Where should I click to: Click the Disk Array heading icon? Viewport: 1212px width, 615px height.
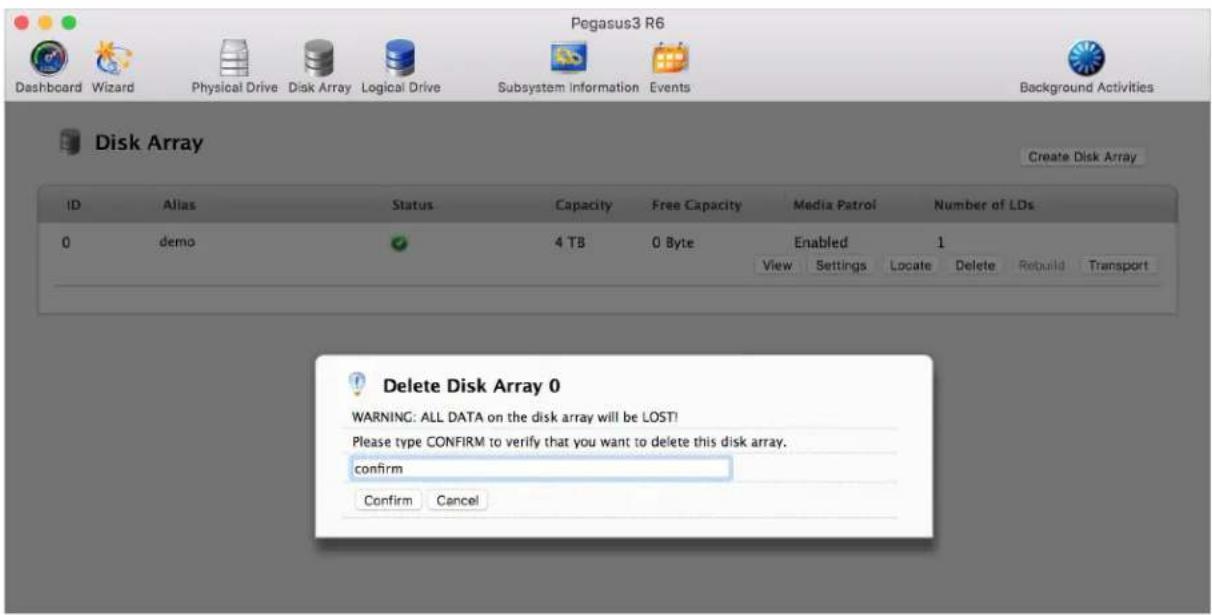pyautogui.click(x=69, y=143)
